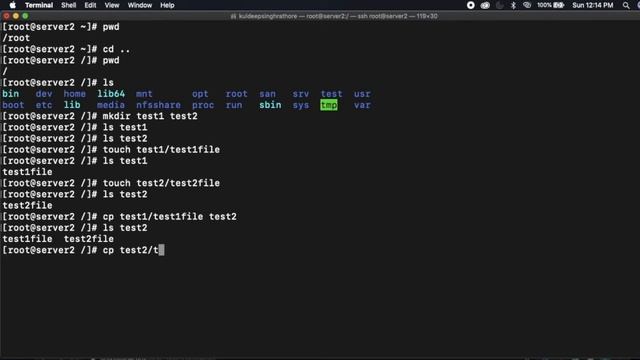Click the srv directory entry
The height and width of the screenshot is (360, 640).
pyautogui.click(x=301, y=94)
